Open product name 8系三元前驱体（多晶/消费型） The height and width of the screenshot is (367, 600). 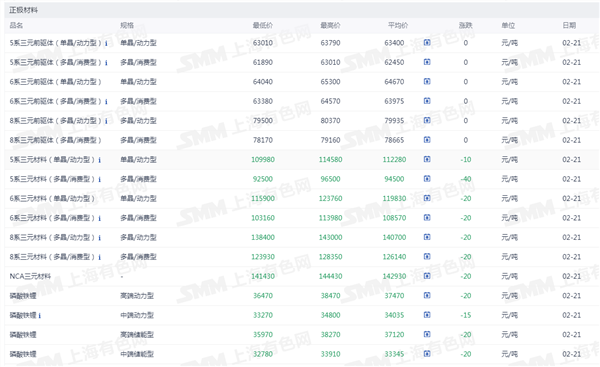55,140
